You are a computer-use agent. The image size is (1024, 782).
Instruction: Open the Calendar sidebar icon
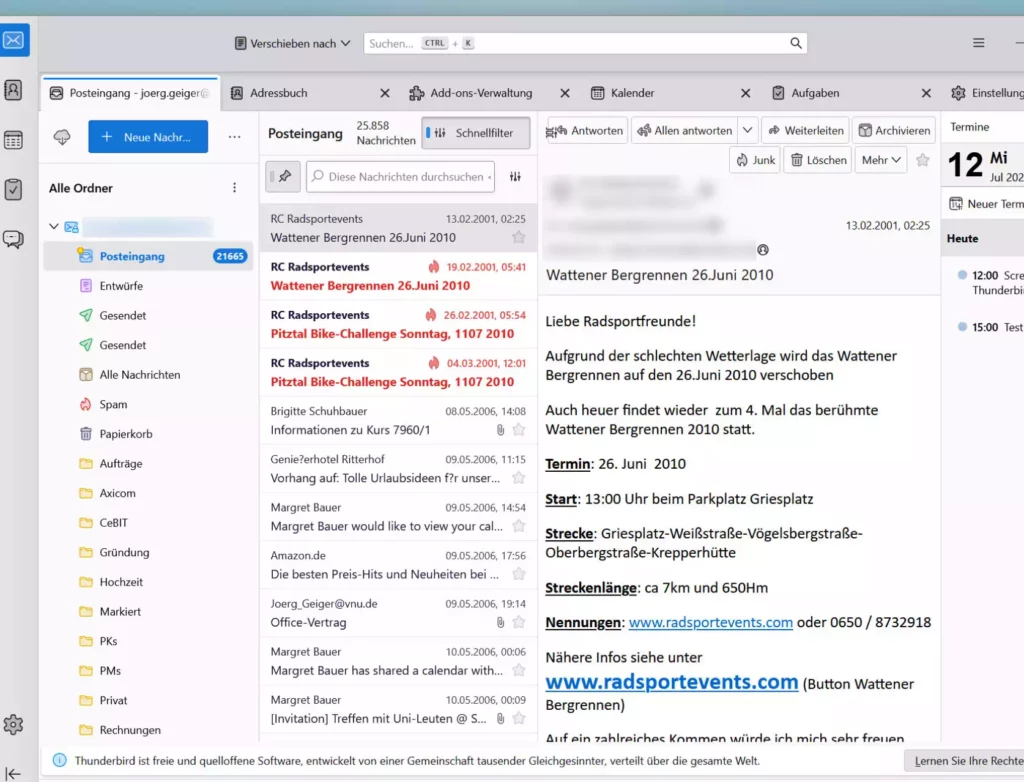[x=14, y=140]
